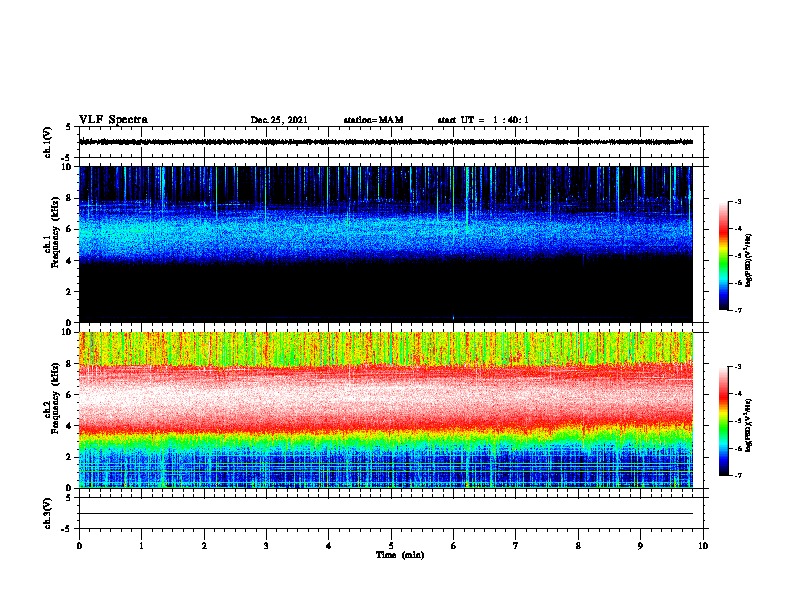The image size is (792, 612).
Task: Click the time axis tick label "0"
Action: [79, 546]
